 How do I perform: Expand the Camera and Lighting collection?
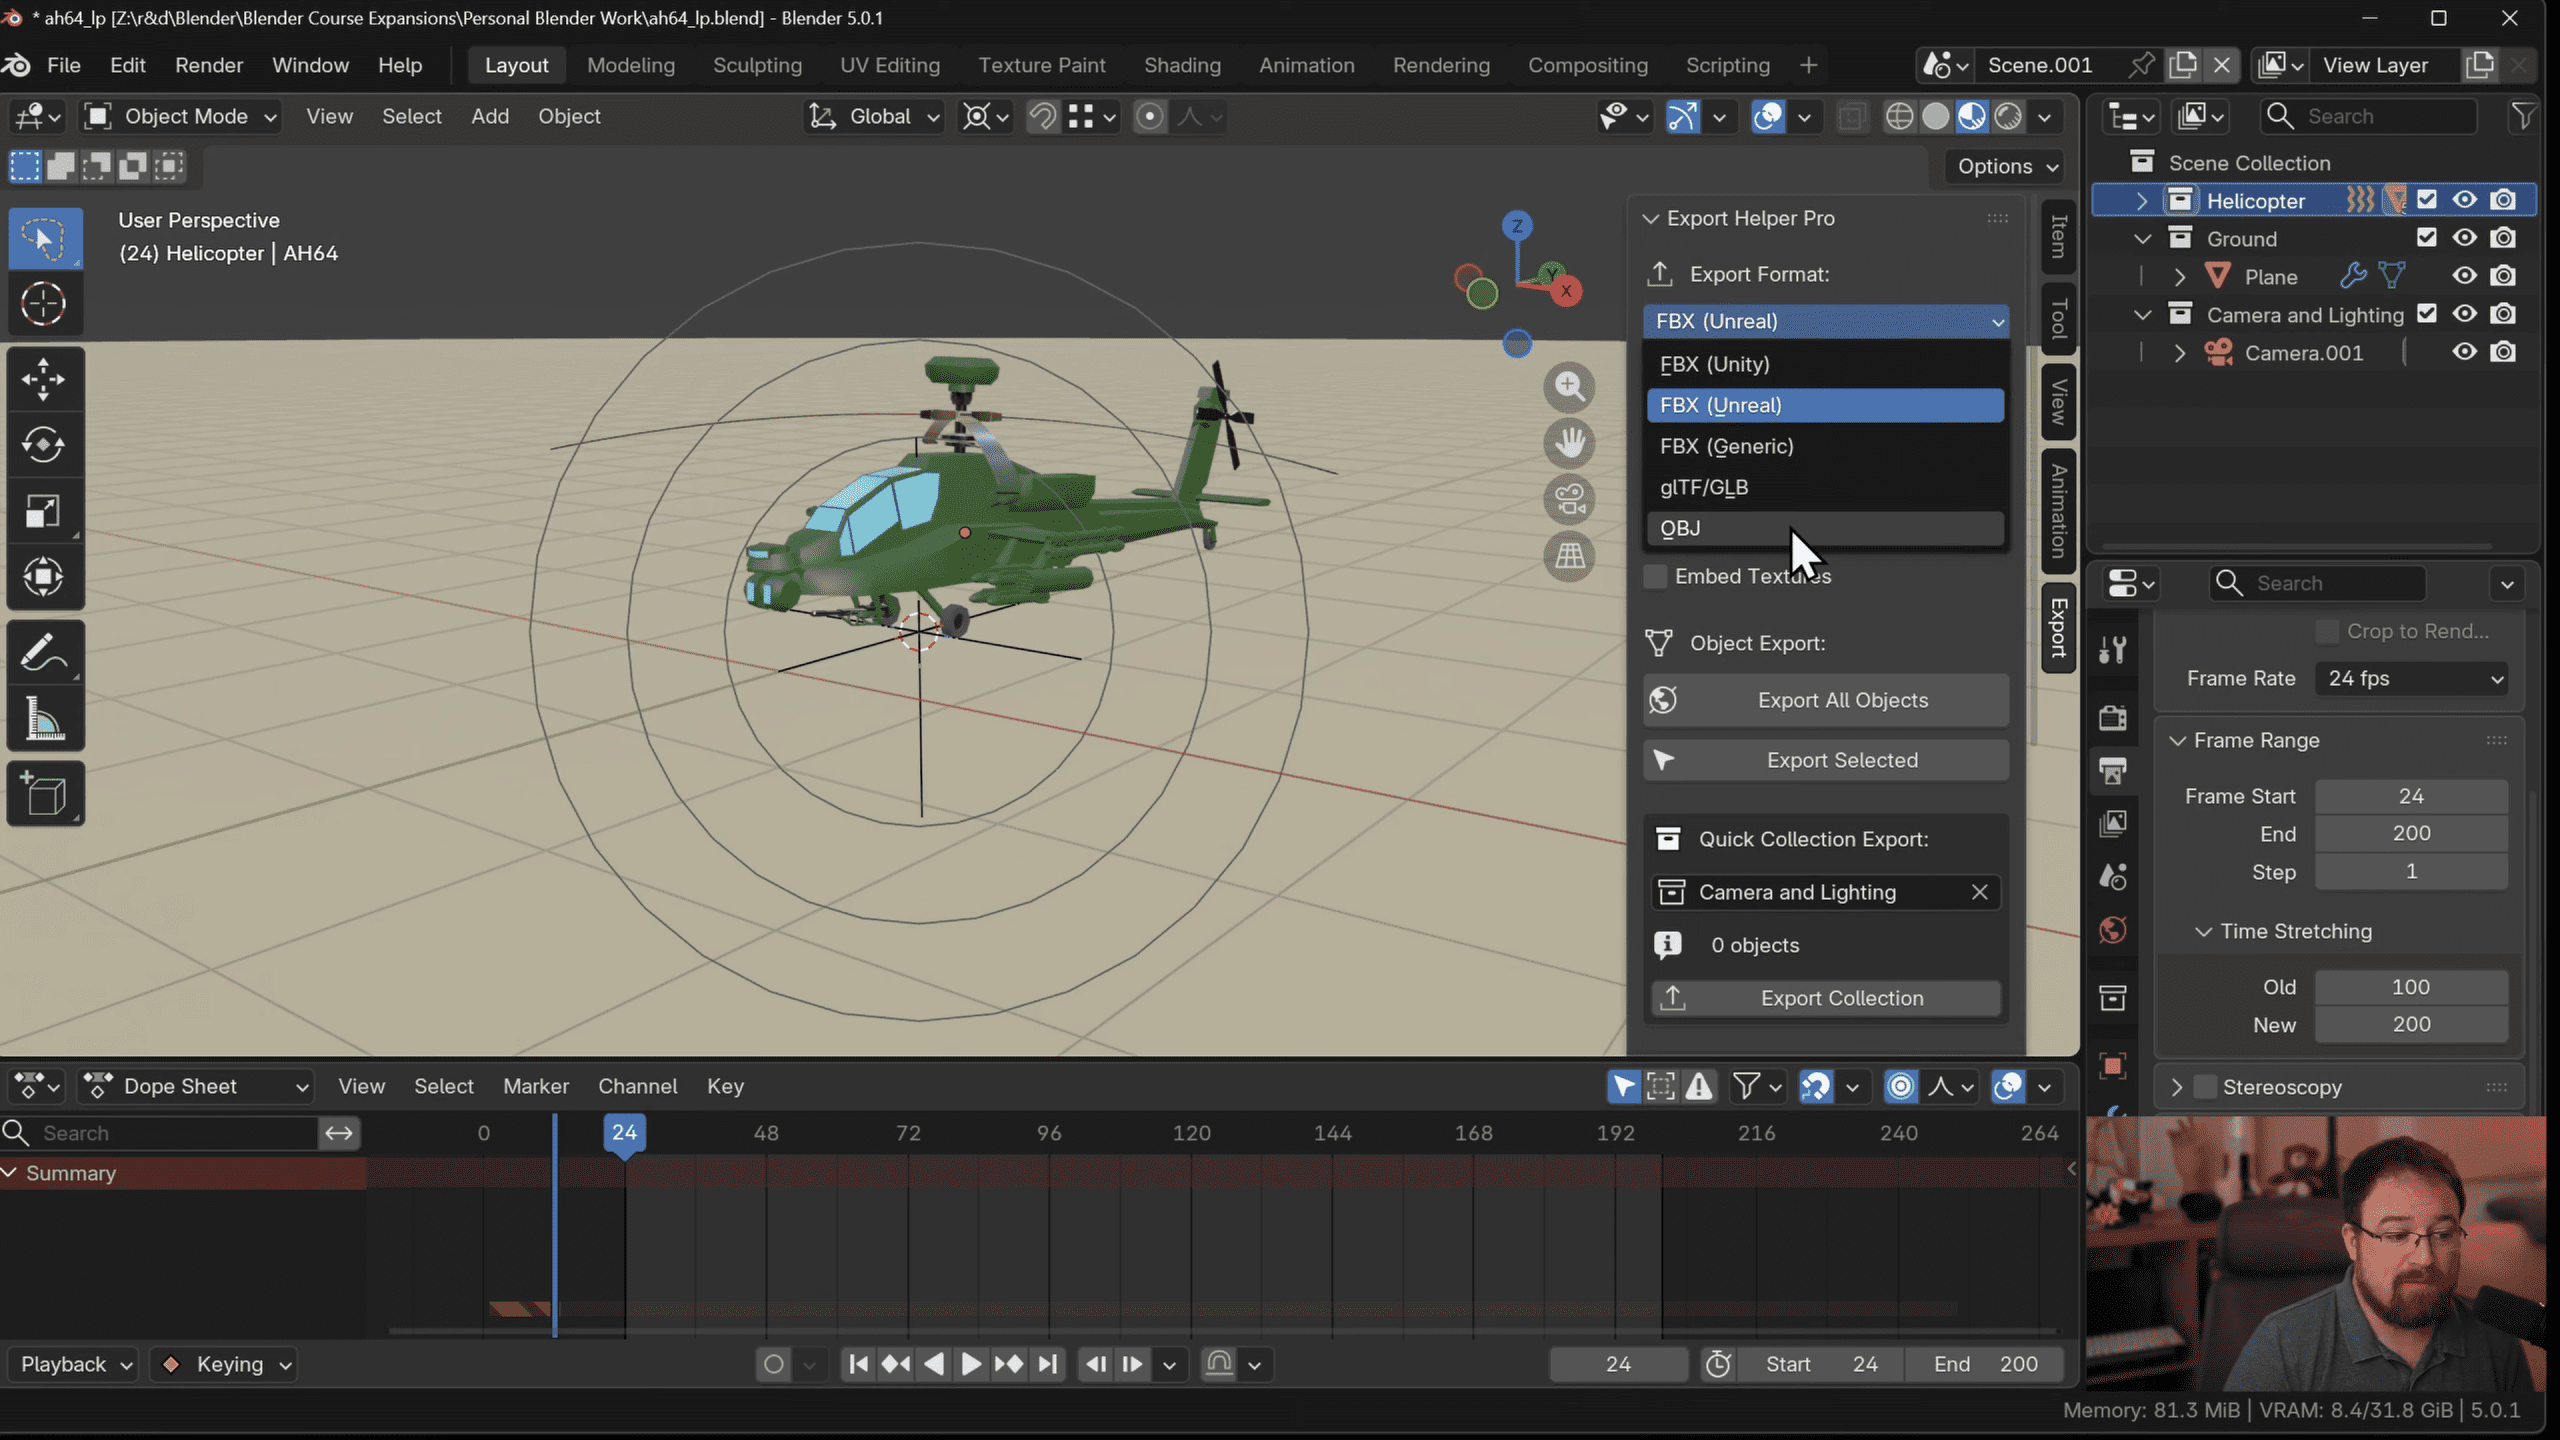click(x=2142, y=314)
